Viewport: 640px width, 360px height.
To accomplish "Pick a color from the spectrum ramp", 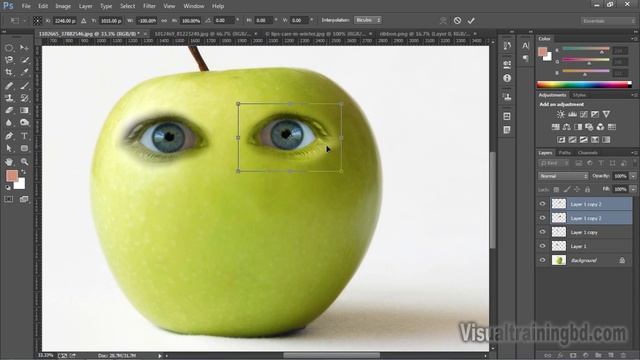I will point(584,85).
